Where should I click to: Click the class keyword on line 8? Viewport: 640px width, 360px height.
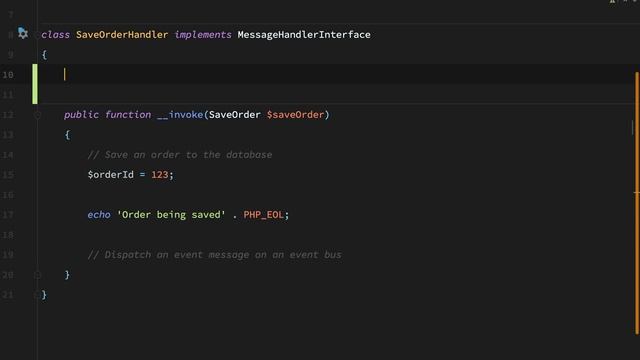coord(56,35)
